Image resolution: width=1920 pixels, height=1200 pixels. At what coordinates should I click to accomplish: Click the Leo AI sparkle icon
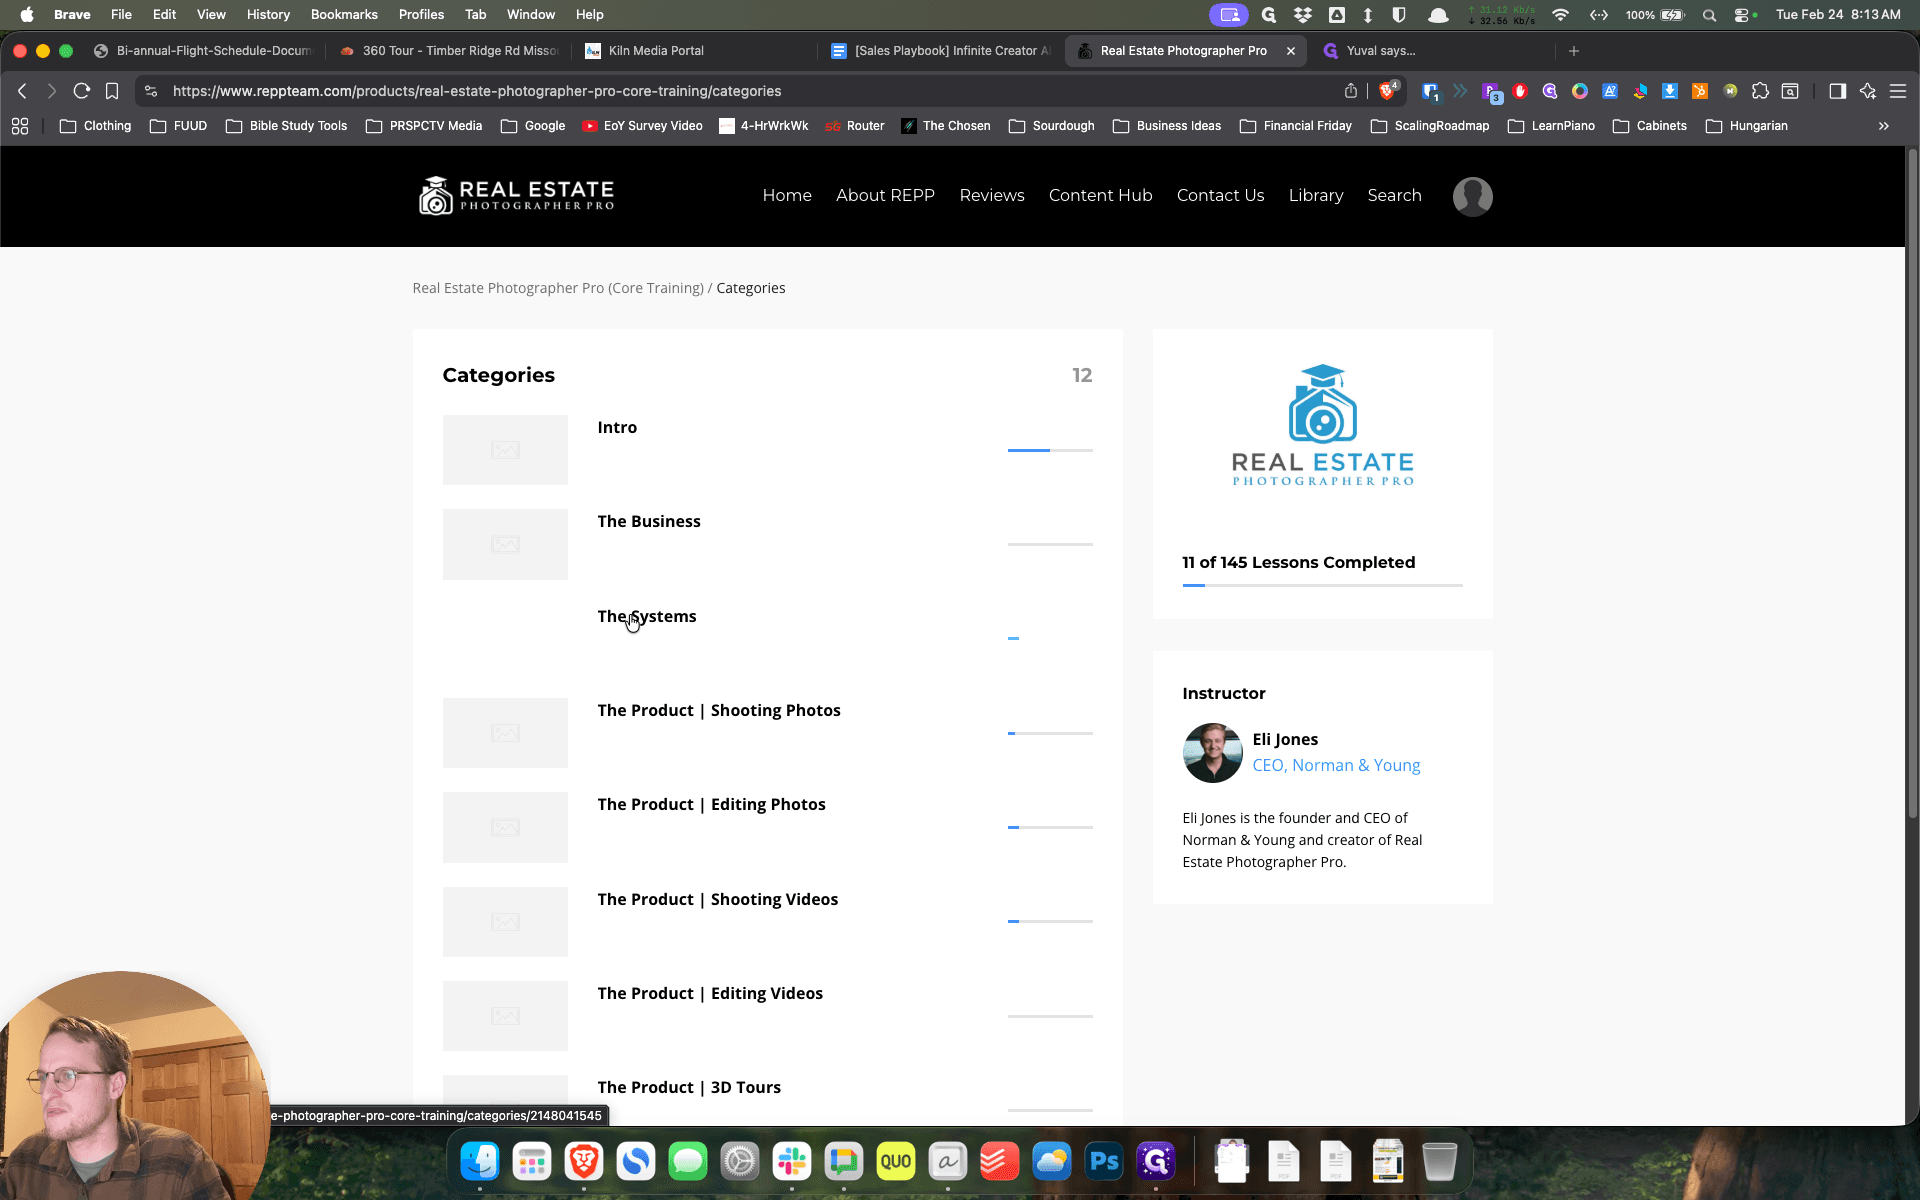pos(1867,91)
